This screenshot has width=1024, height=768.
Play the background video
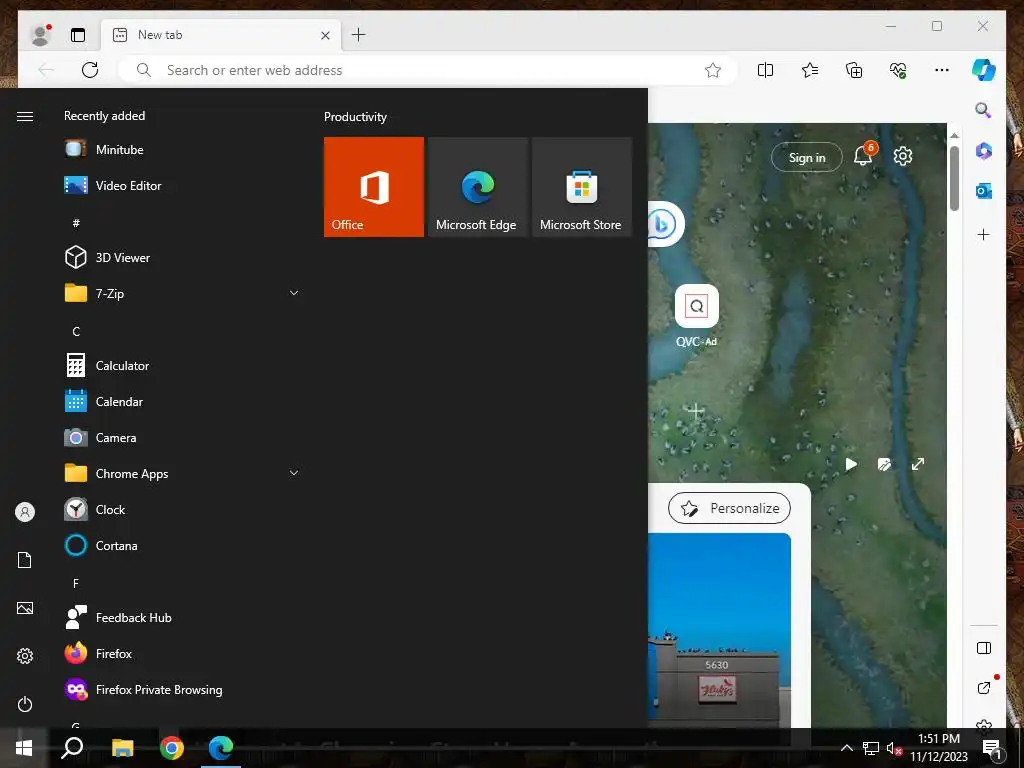[x=851, y=464]
